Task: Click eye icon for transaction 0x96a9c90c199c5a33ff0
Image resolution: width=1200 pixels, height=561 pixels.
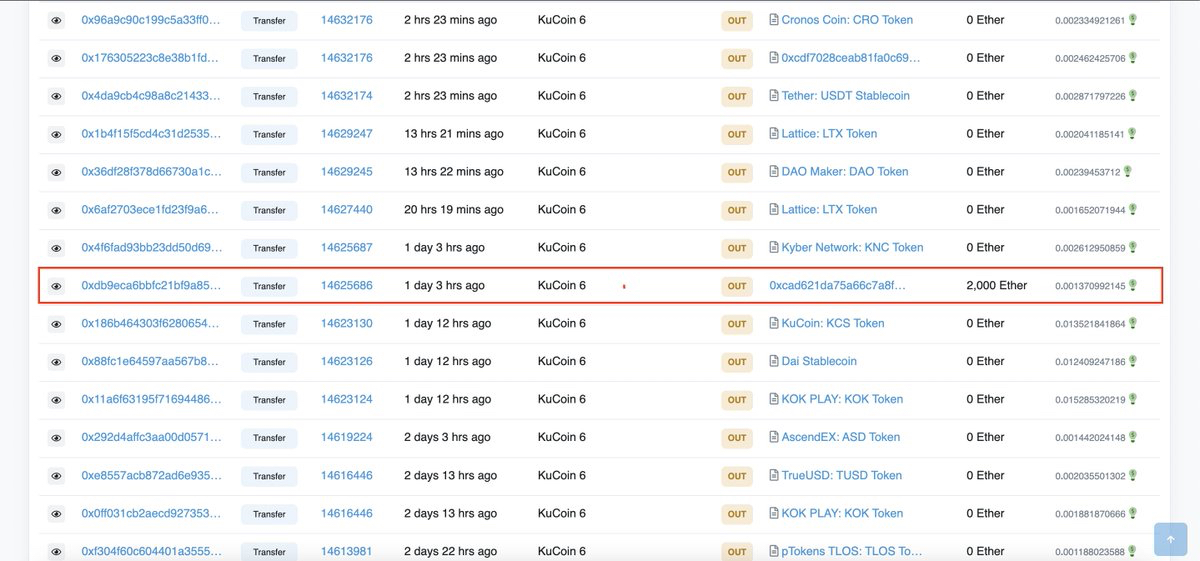Action: (57, 20)
